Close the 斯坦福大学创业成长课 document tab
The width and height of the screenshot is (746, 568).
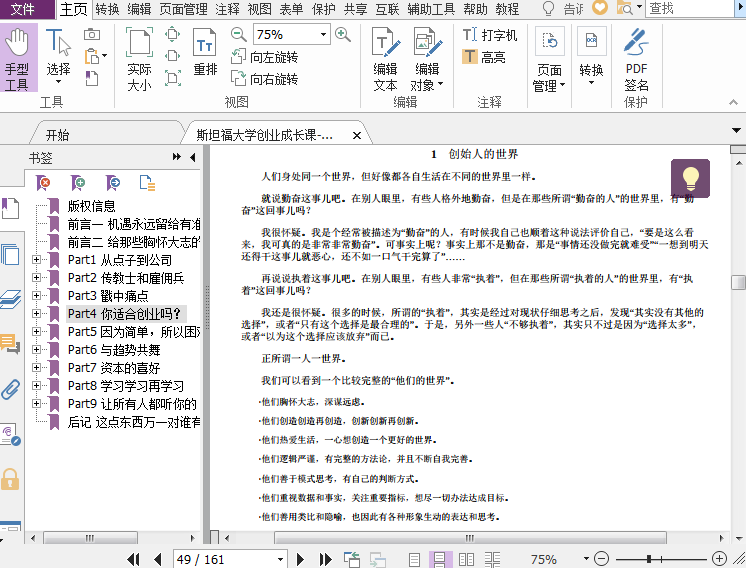356,136
